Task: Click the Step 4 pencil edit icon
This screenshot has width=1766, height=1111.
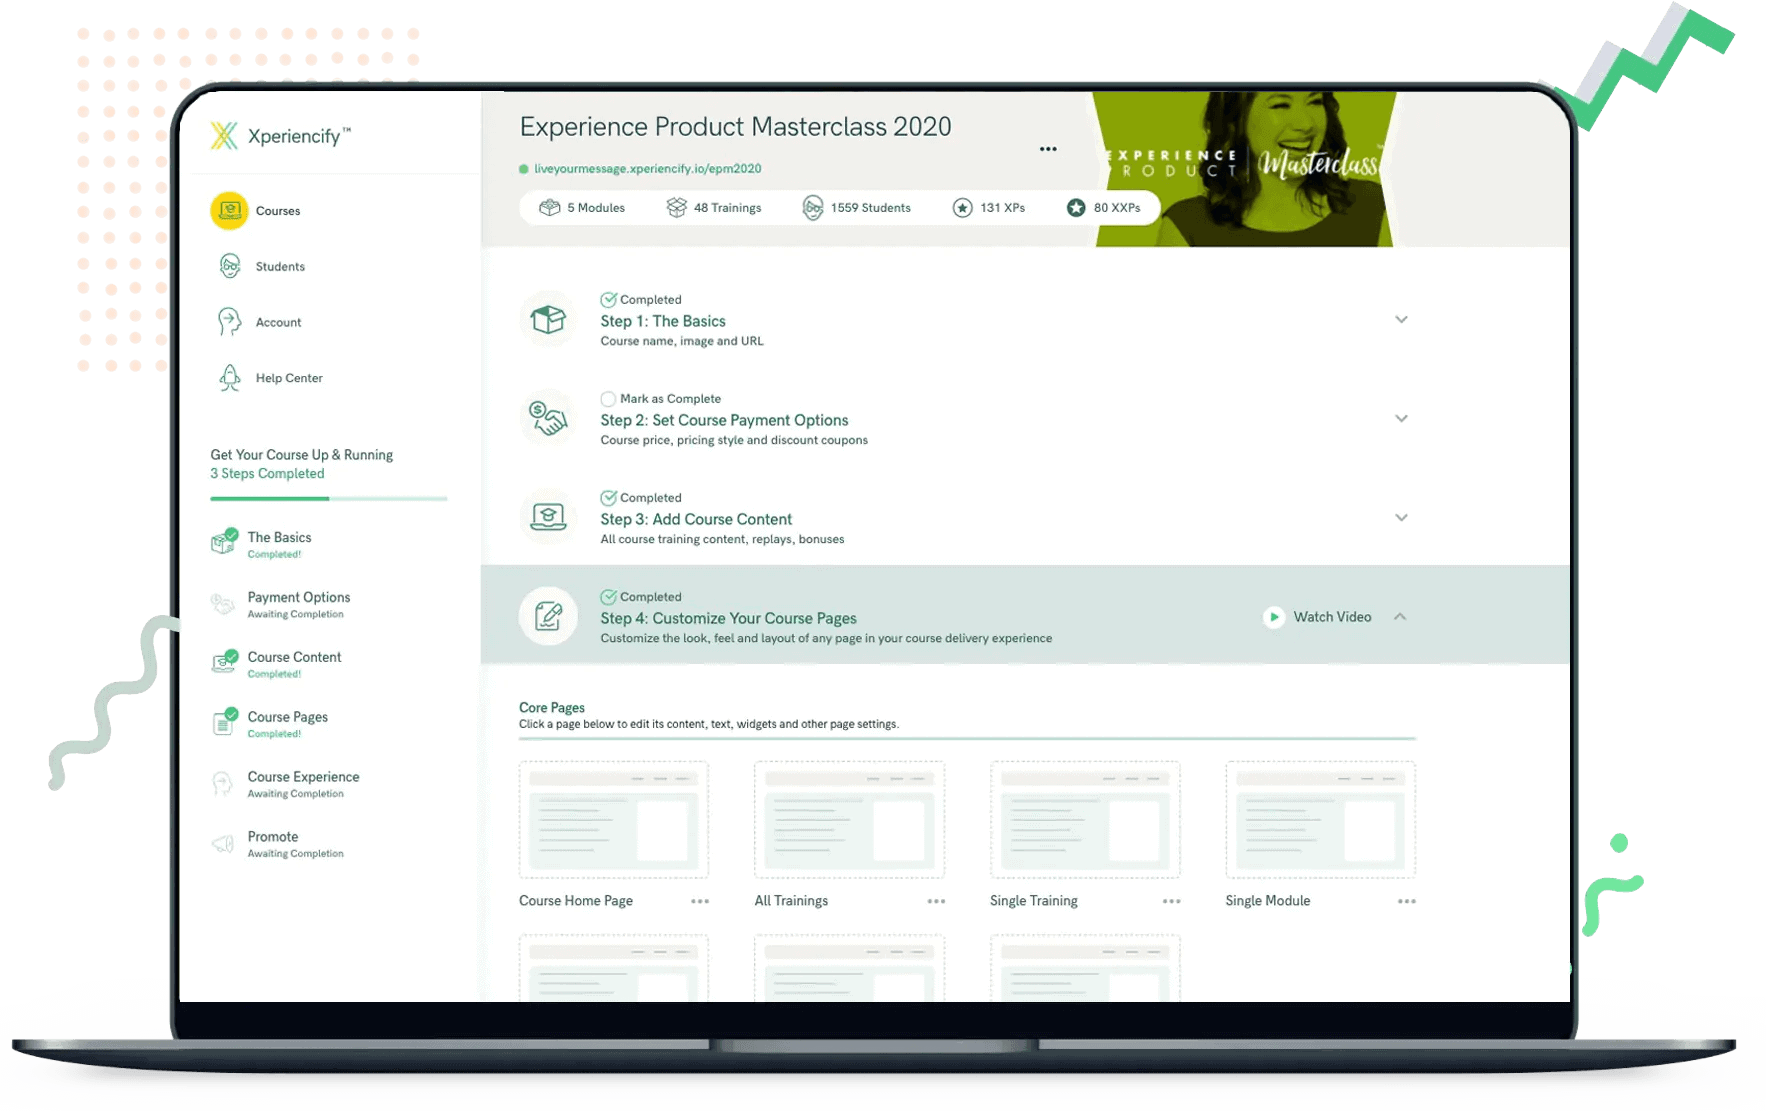Action: (548, 616)
